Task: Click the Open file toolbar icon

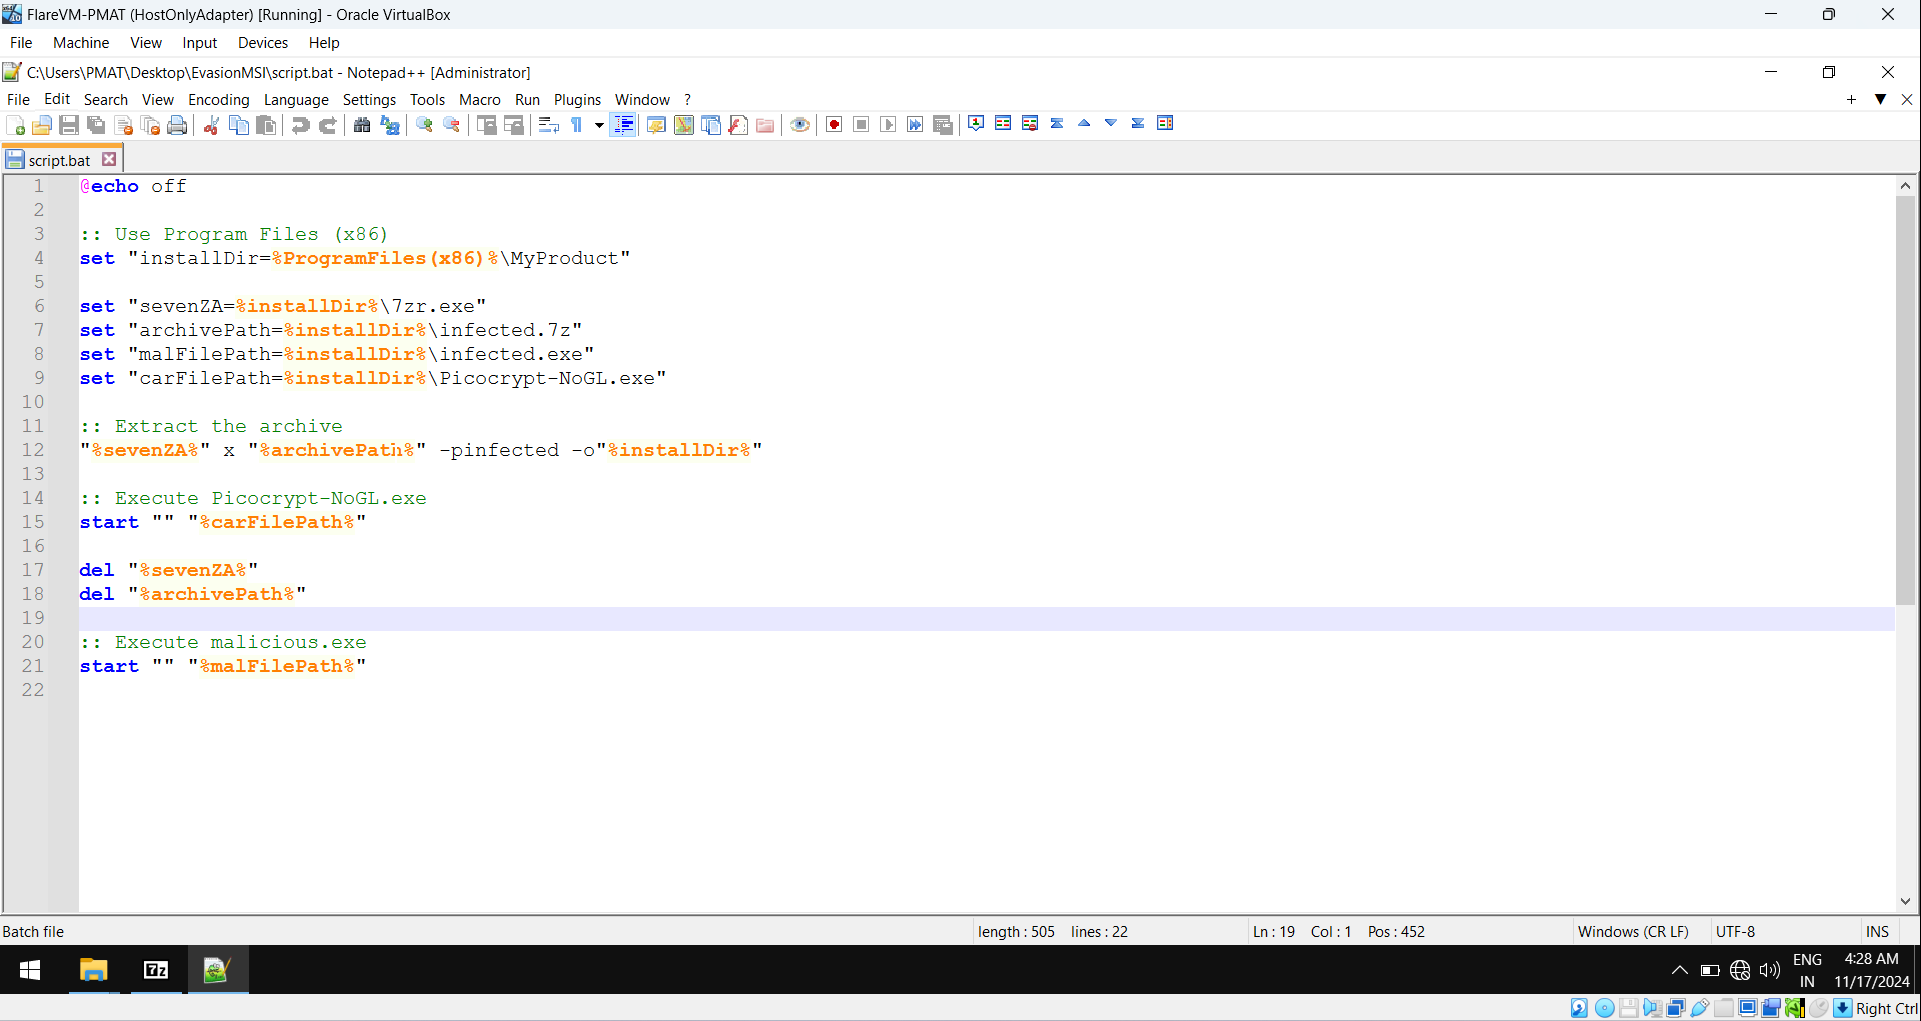Action: (x=42, y=125)
